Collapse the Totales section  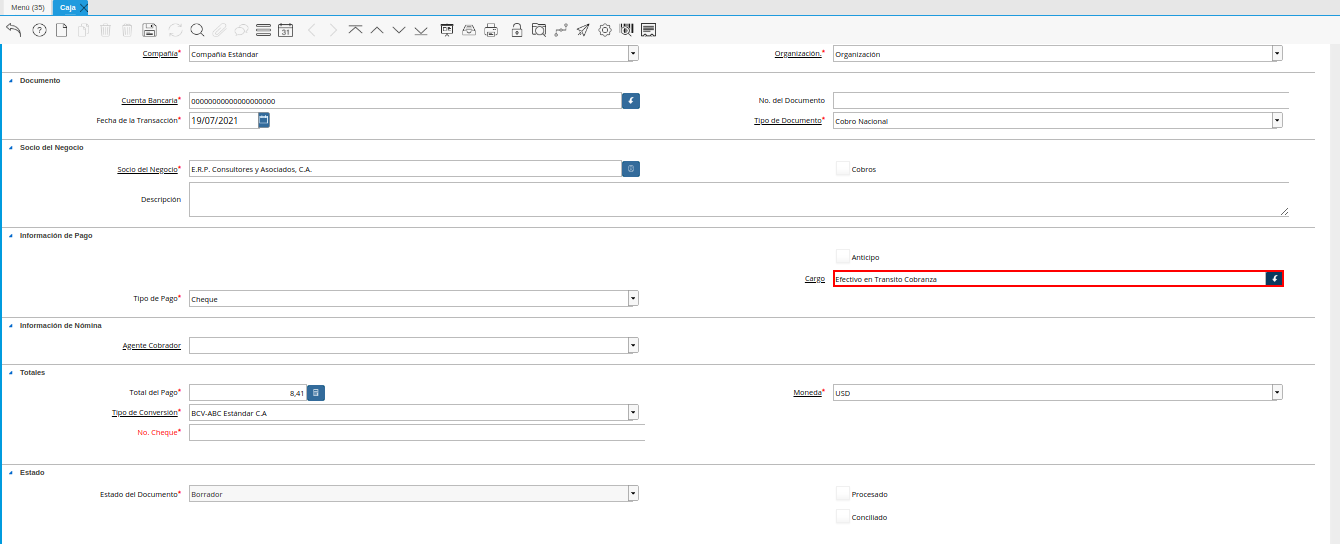(x=11, y=372)
